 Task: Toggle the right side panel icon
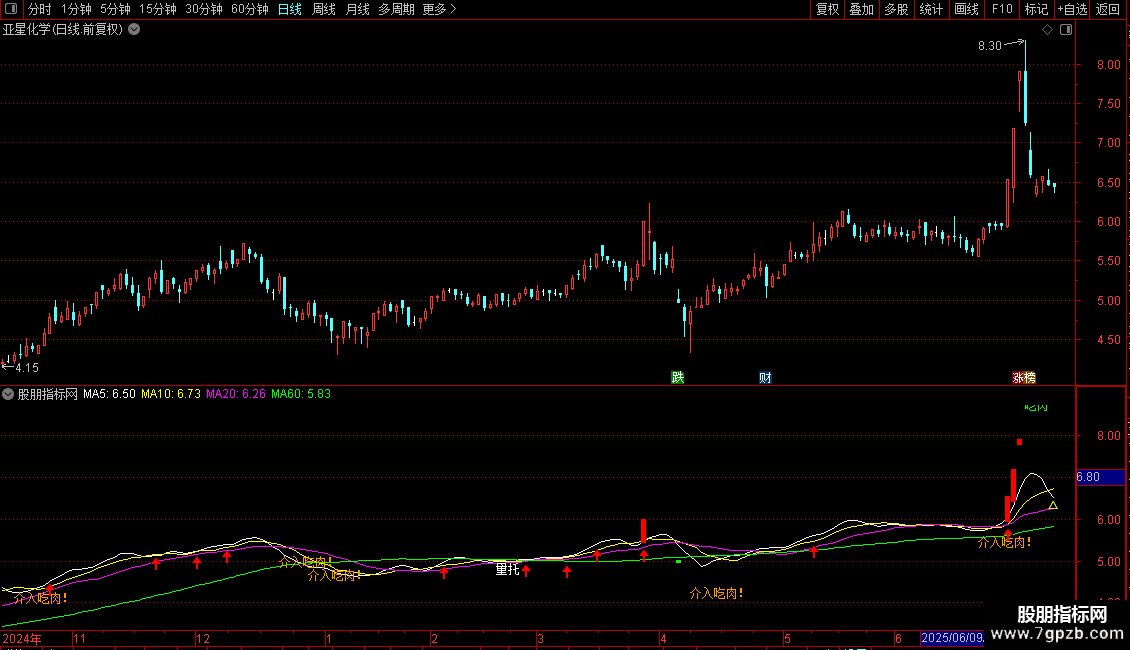pos(1066,30)
